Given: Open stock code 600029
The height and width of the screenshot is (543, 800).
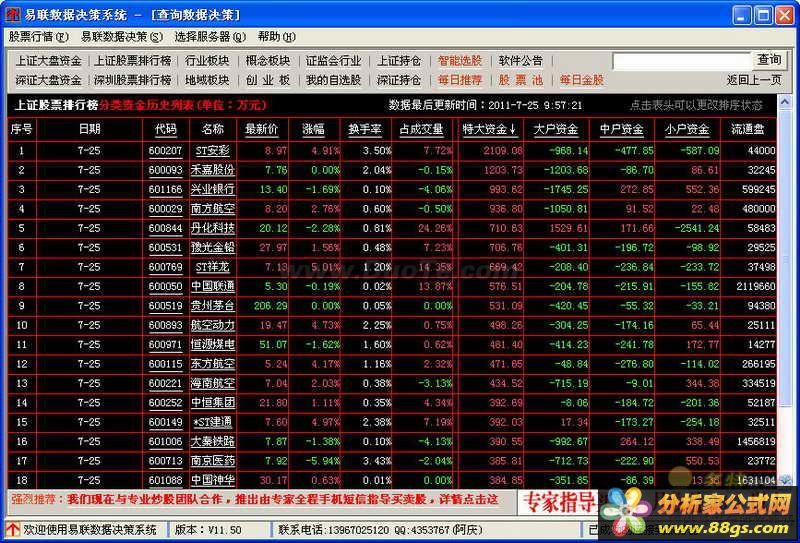Looking at the screenshot, I should point(165,209).
